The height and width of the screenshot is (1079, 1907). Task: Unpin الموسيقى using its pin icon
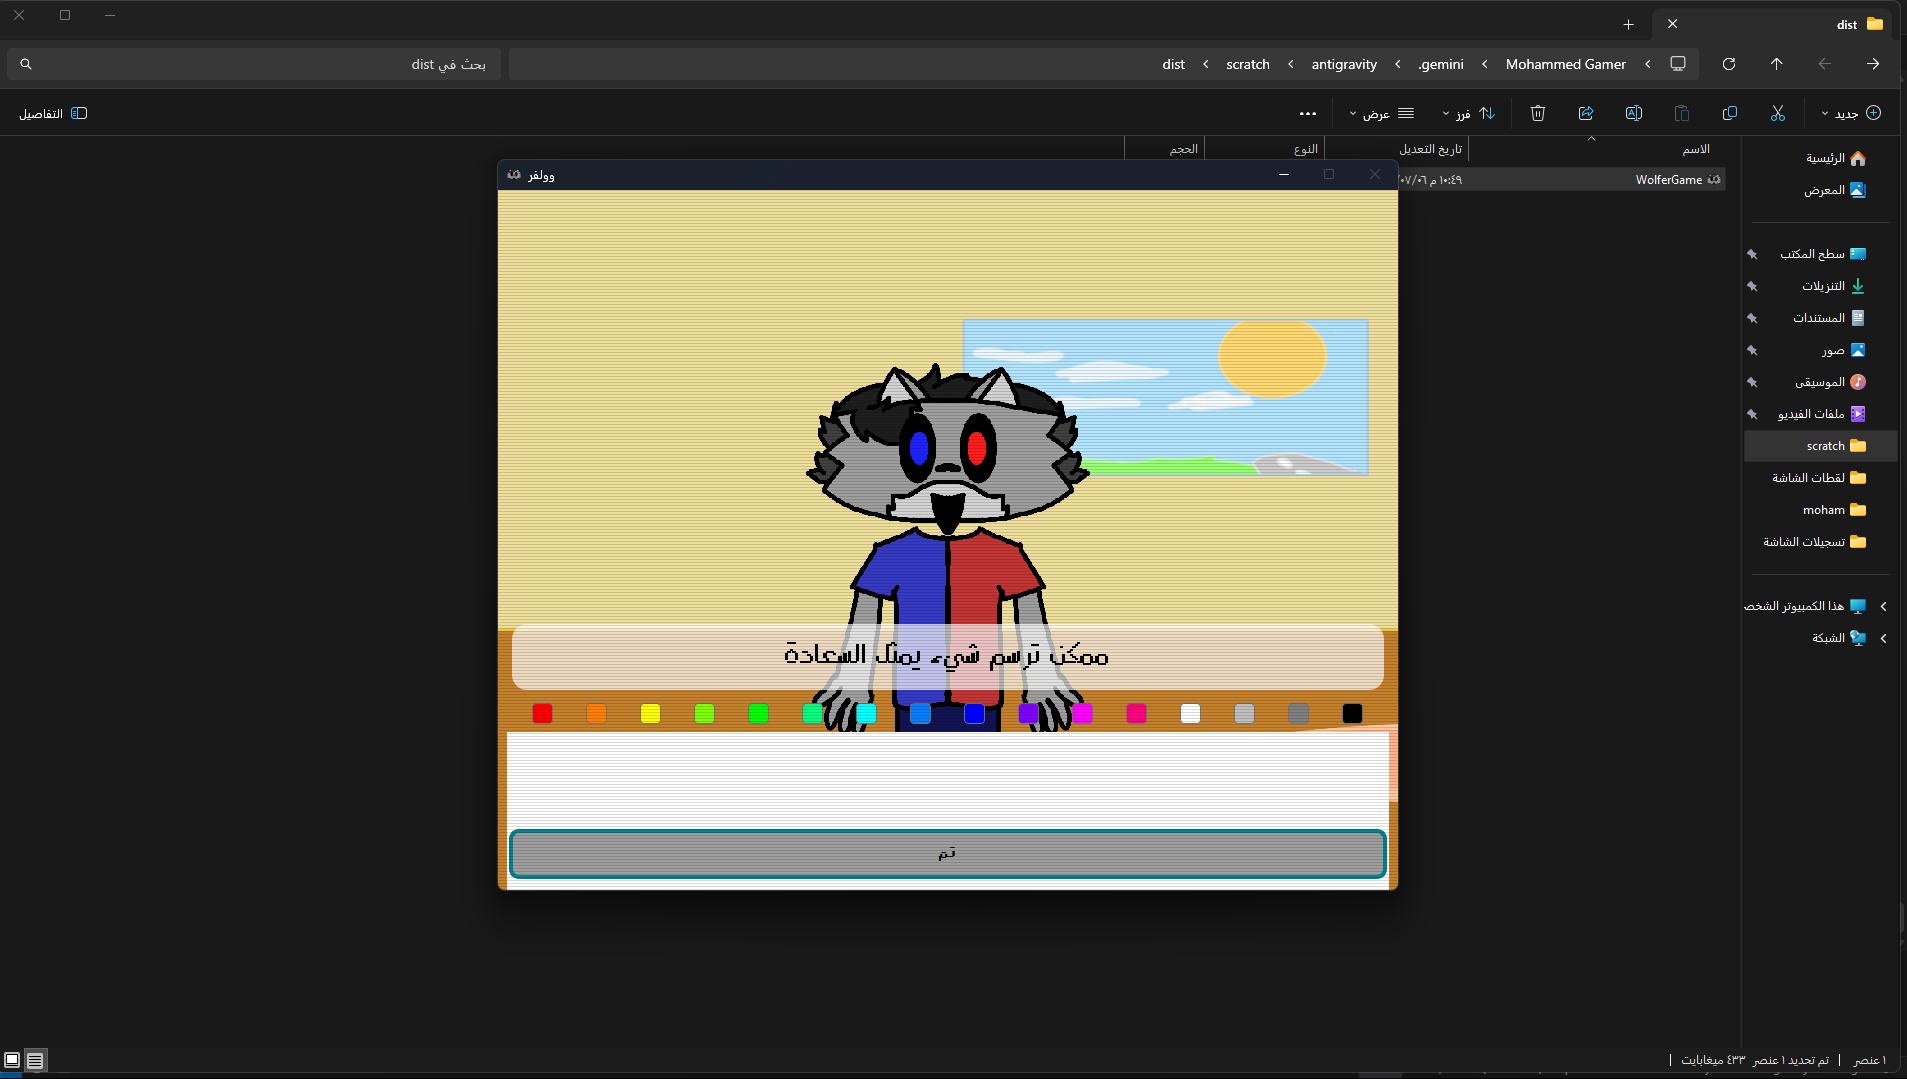(1752, 382)
